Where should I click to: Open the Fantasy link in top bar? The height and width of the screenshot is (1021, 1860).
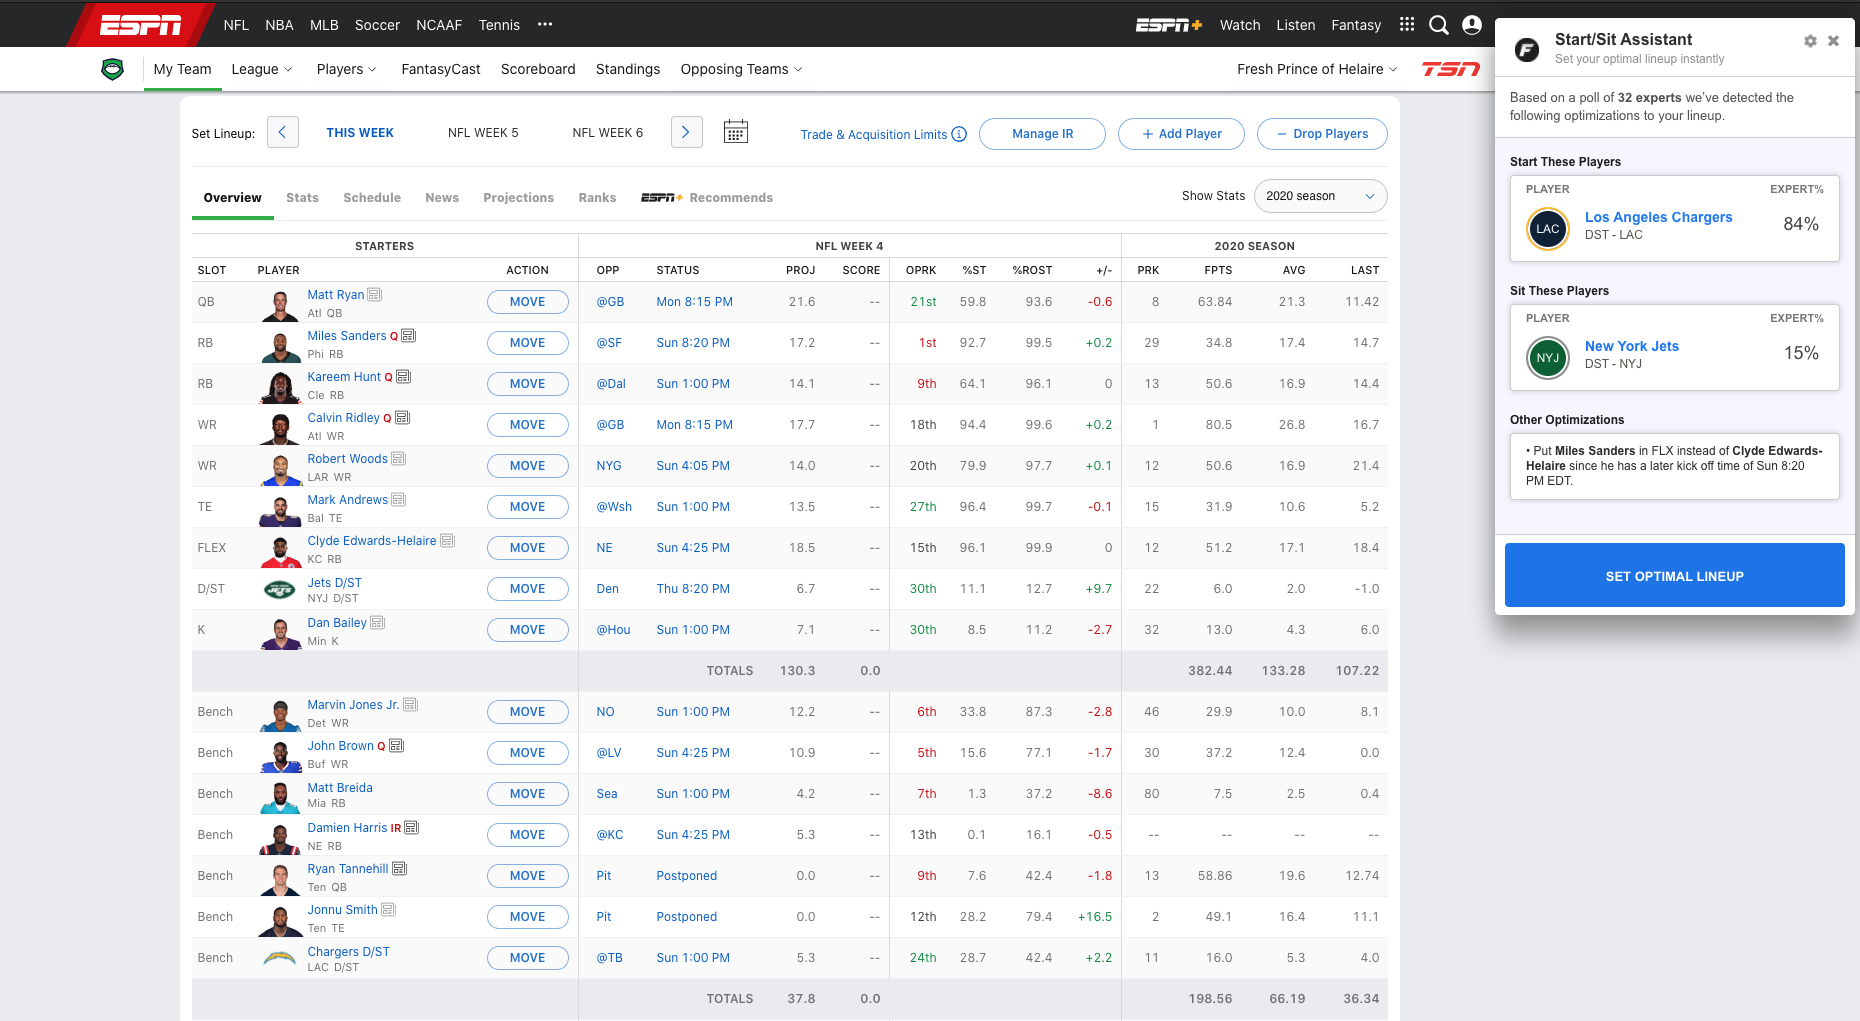point(1356,25)
